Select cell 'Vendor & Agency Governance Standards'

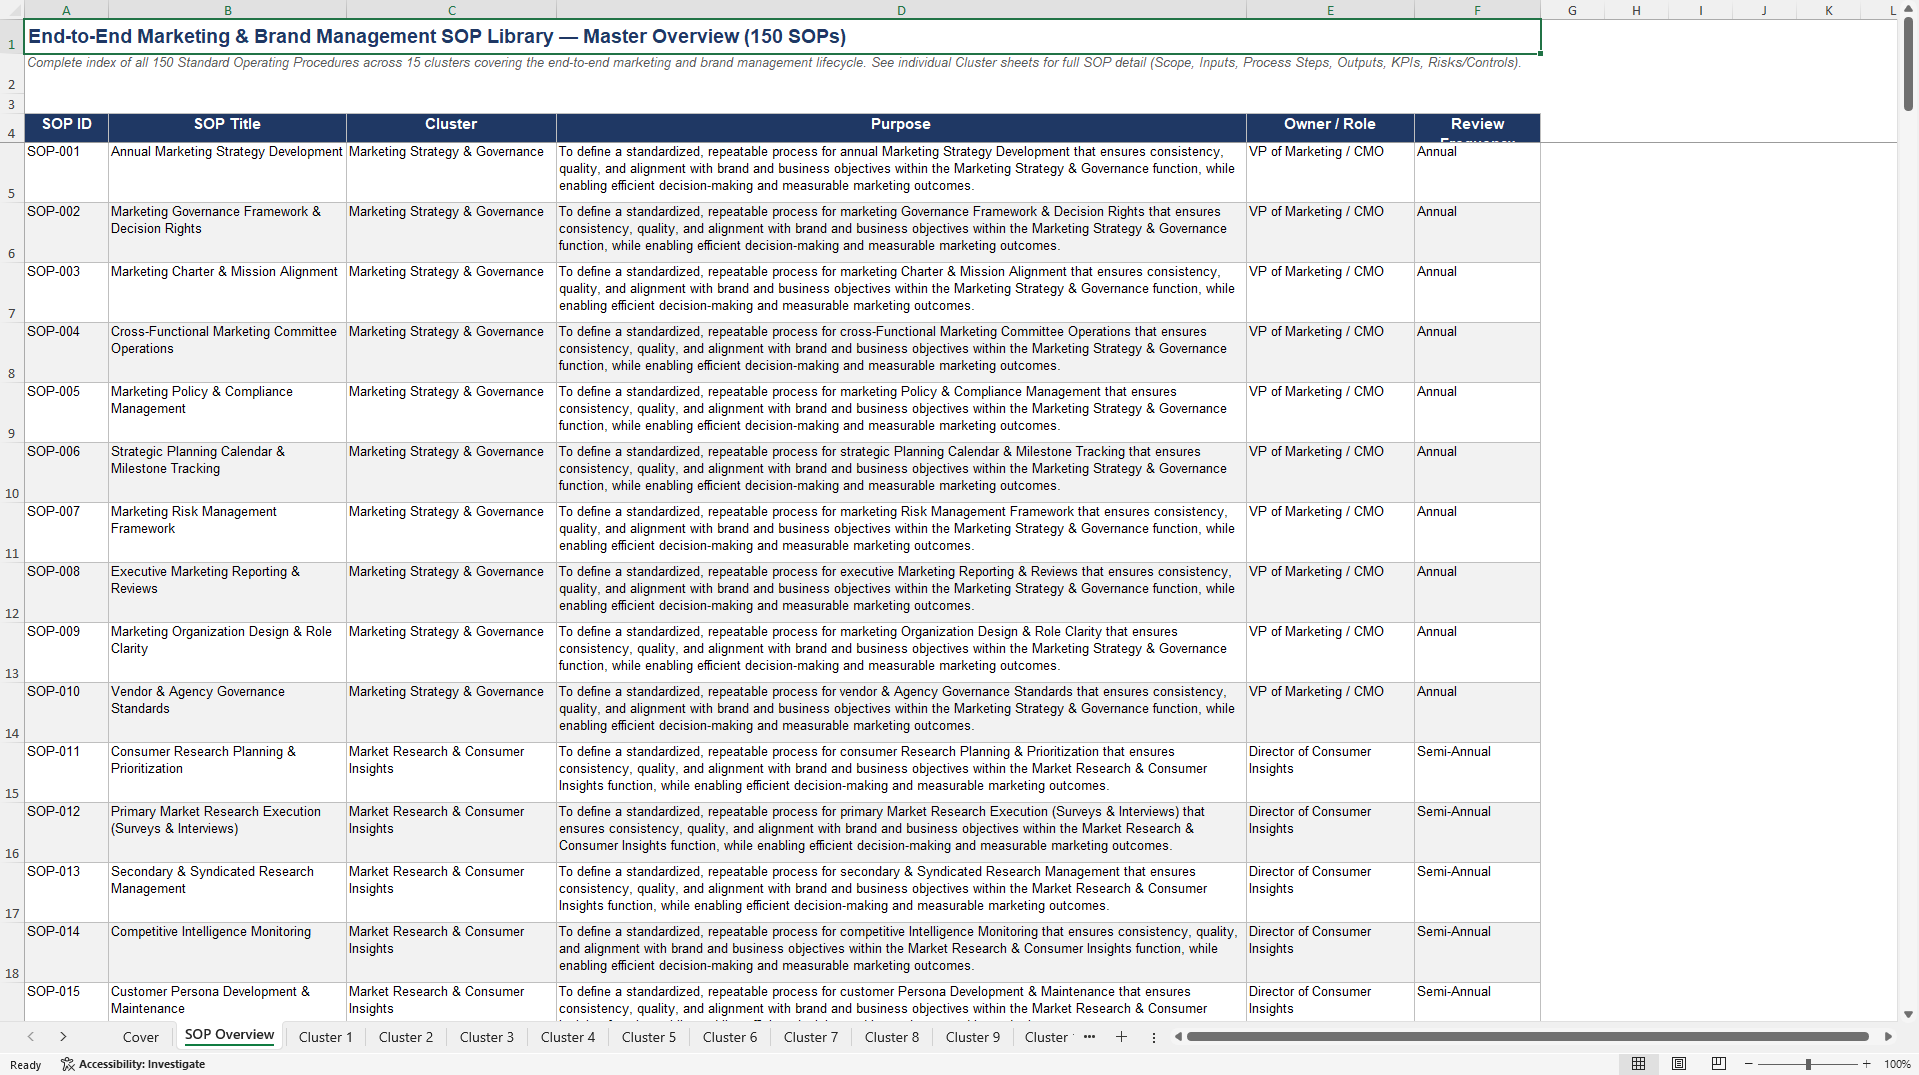click(227, 712)
